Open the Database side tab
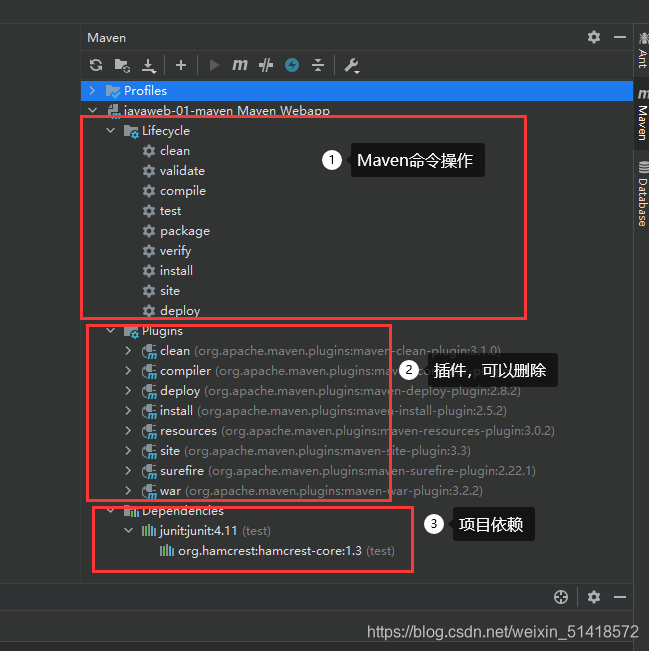 tap(643, 194)
